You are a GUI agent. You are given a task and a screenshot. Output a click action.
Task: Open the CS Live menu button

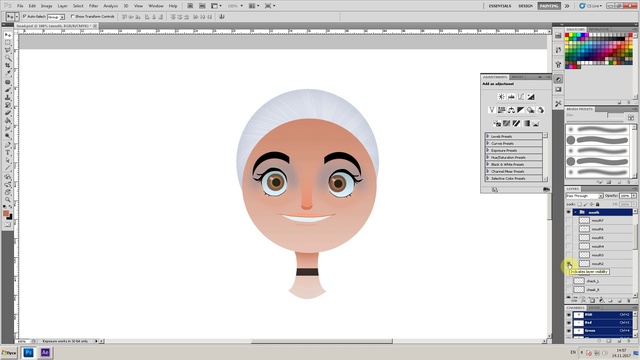[x=590, y=6]
